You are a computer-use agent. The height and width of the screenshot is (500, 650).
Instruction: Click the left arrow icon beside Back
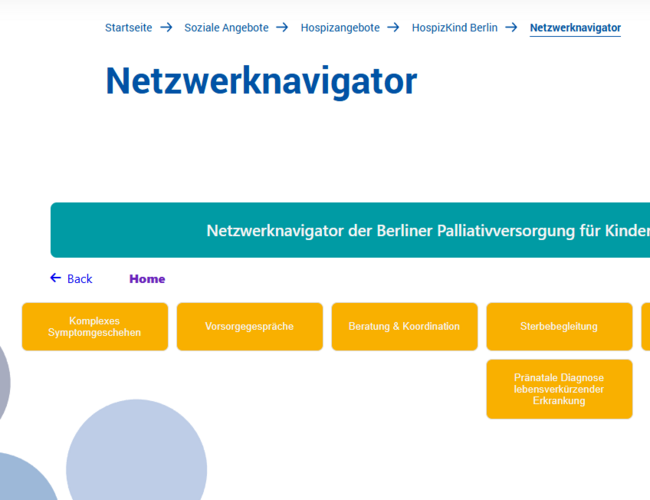(x=56, y=278)
